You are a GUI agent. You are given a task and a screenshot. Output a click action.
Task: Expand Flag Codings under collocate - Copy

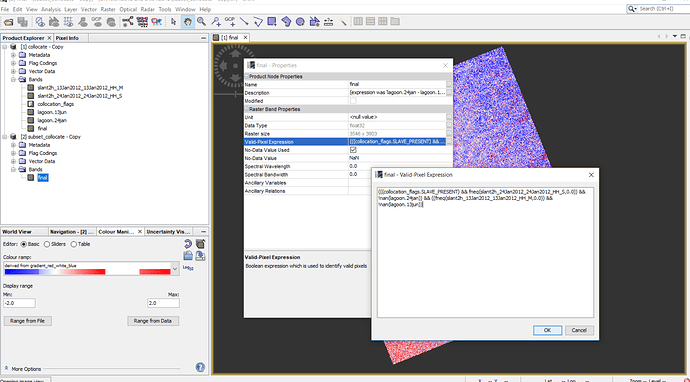coord(13,63)
